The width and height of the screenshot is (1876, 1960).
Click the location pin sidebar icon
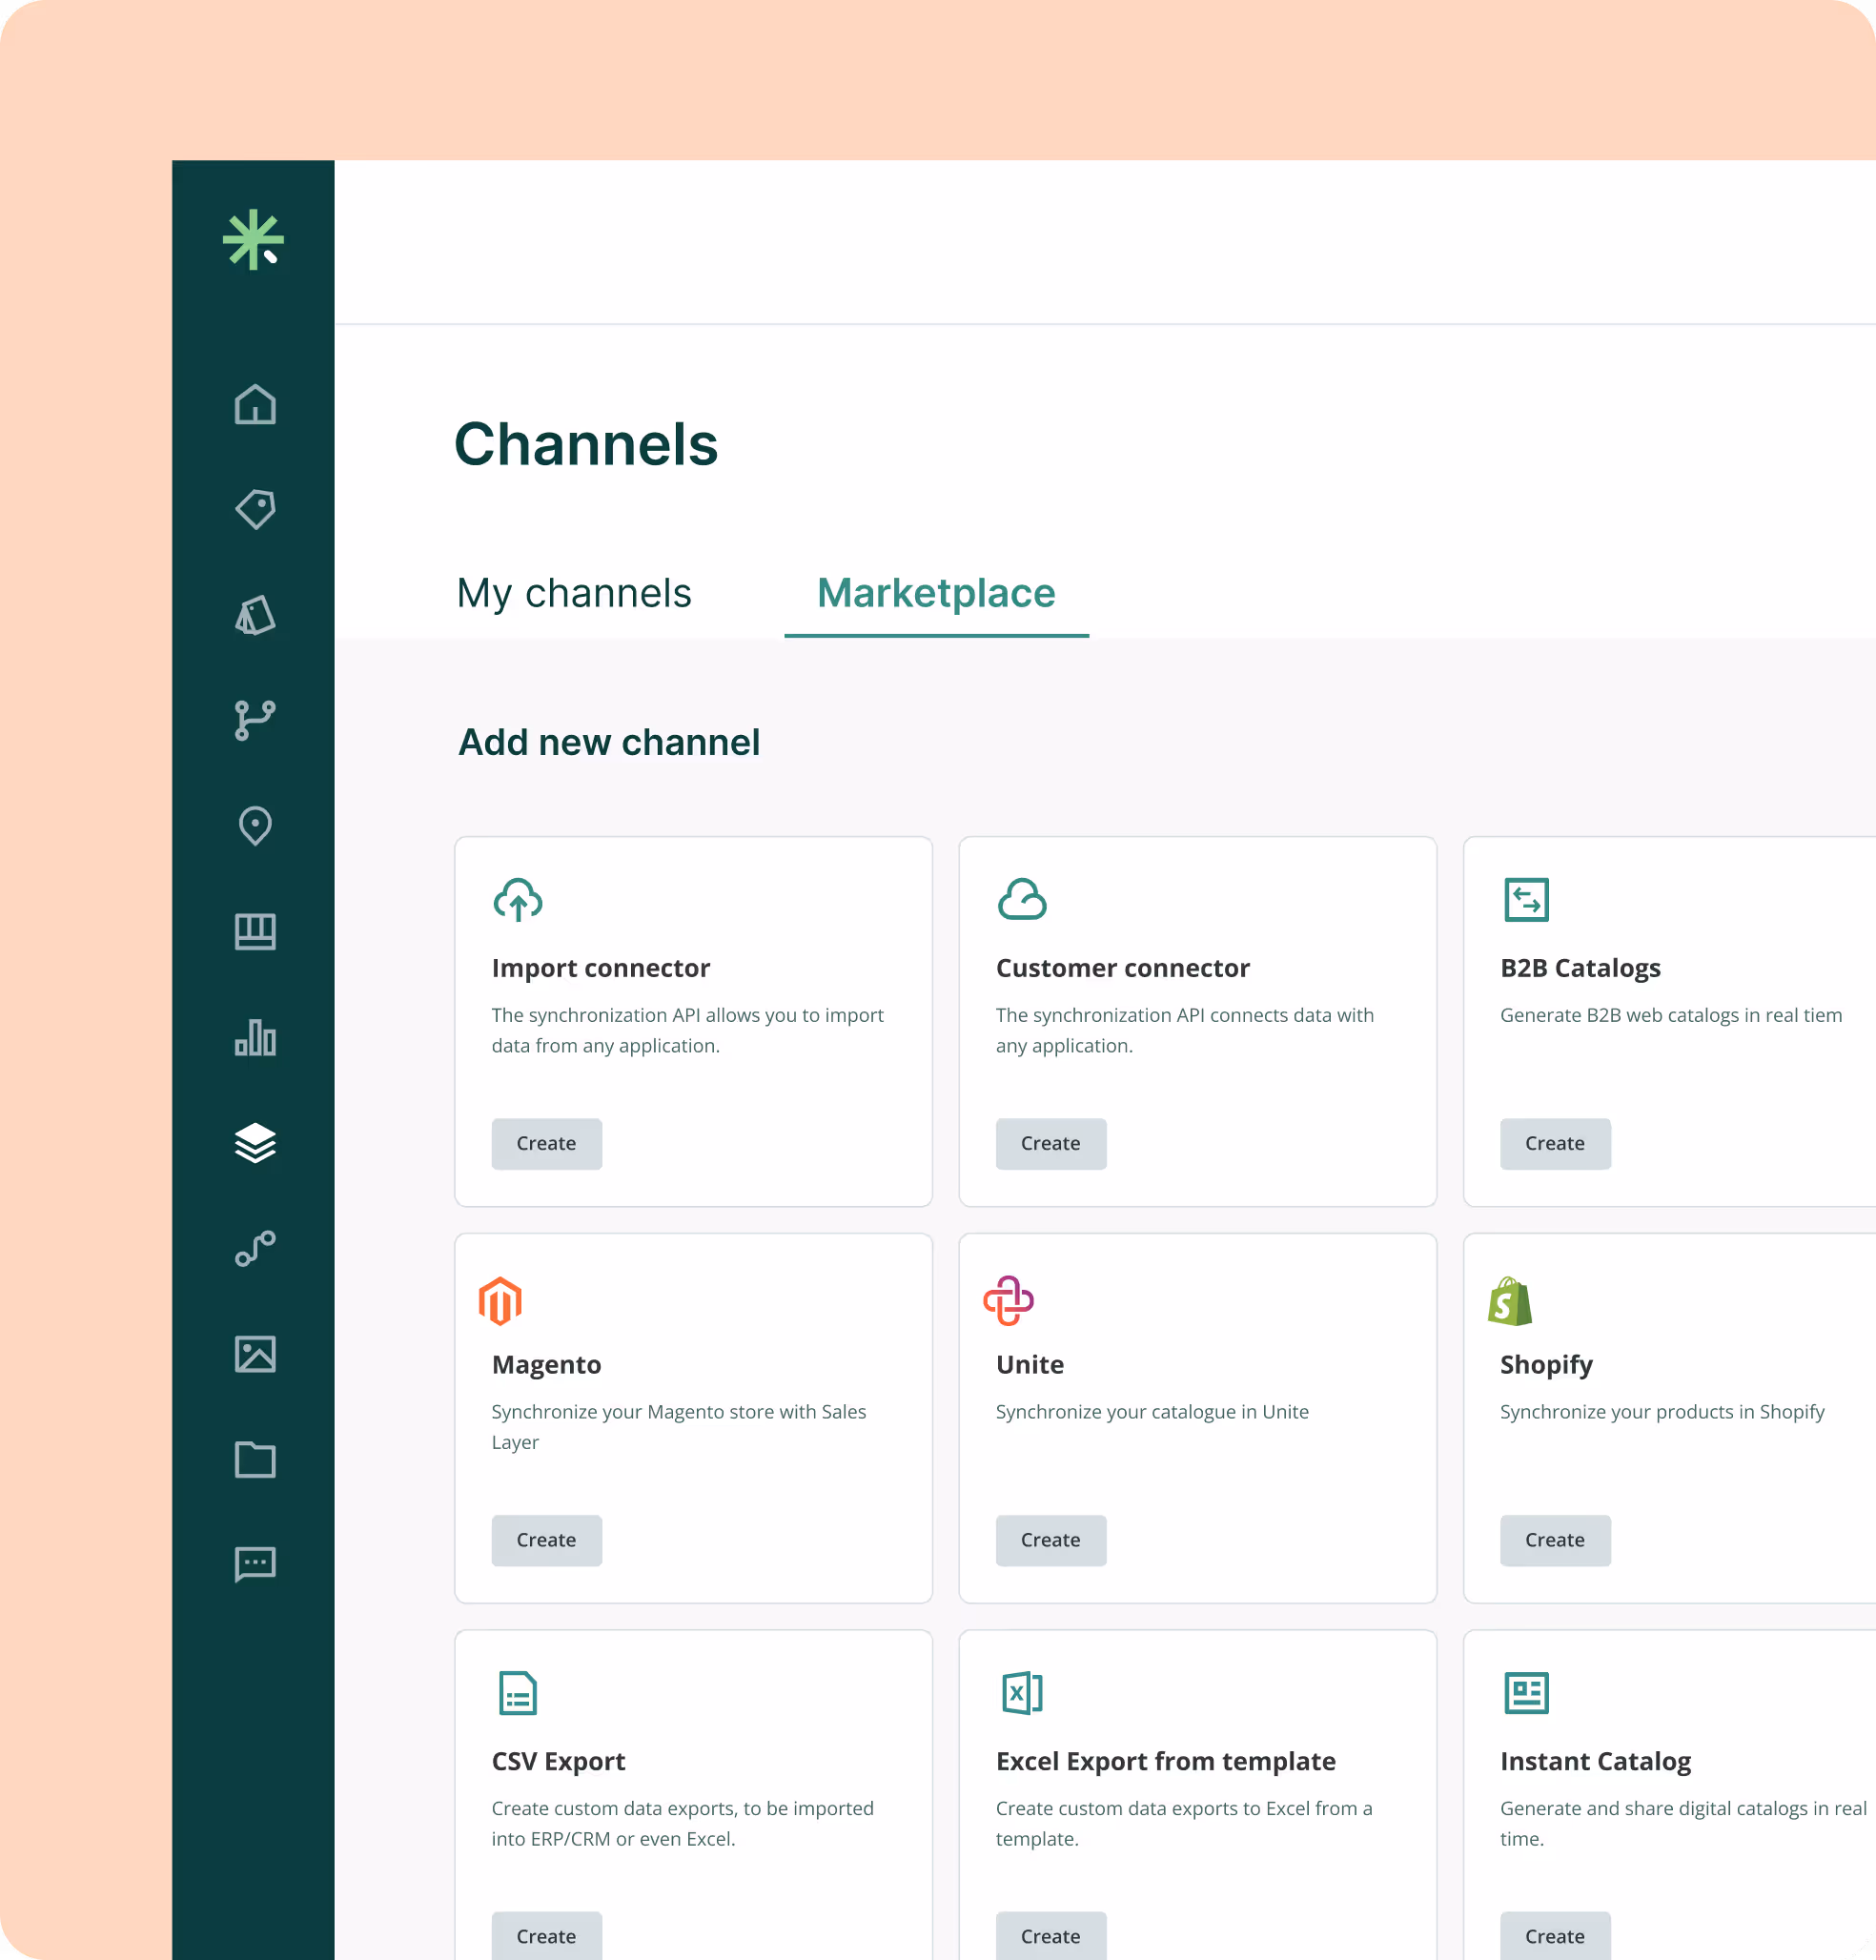pyautogui.click(x=255, y=826)
